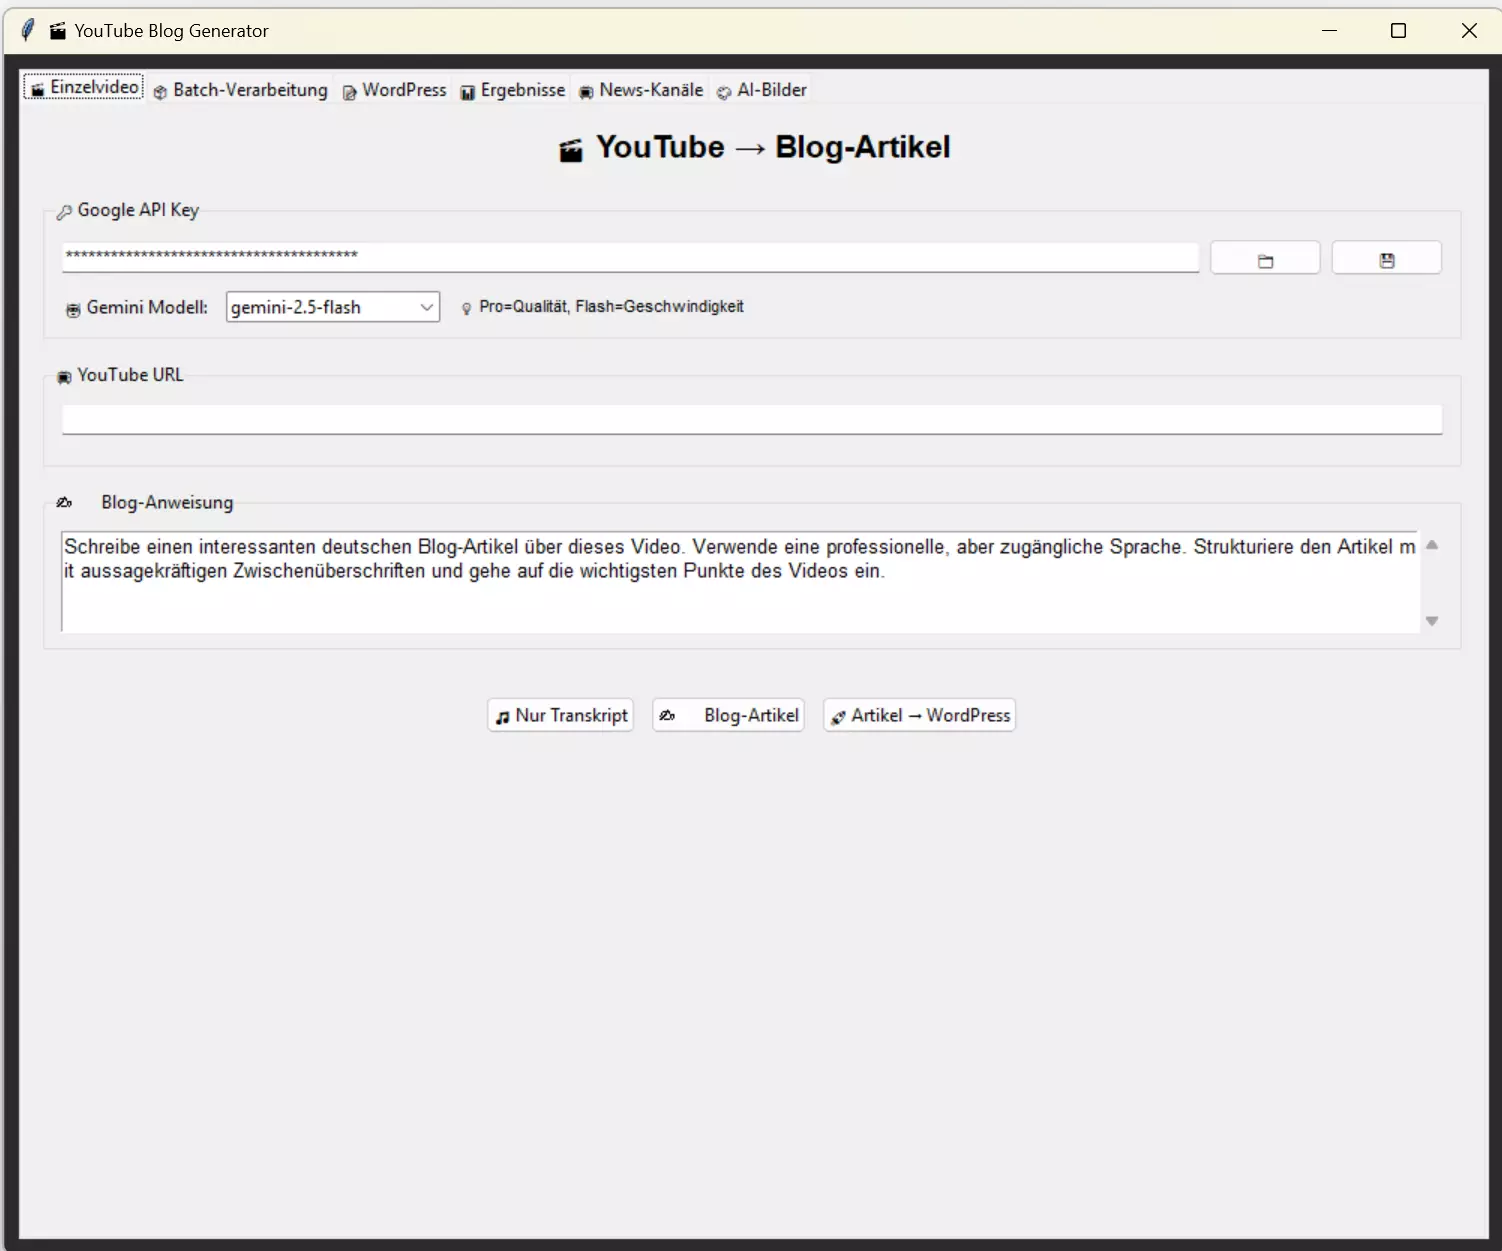
Task: Click the Blog-Anweisung scroll up arrow
Action: 1432,545
